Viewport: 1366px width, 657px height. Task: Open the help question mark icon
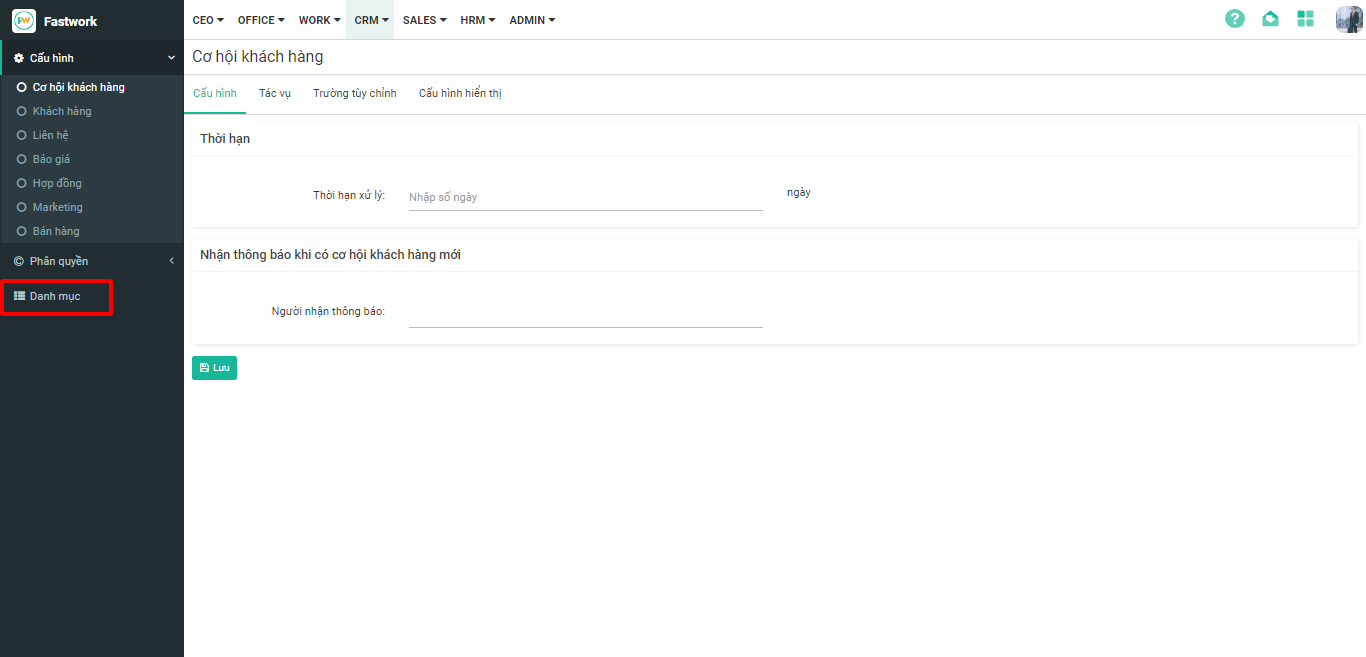coord(1235,19)
